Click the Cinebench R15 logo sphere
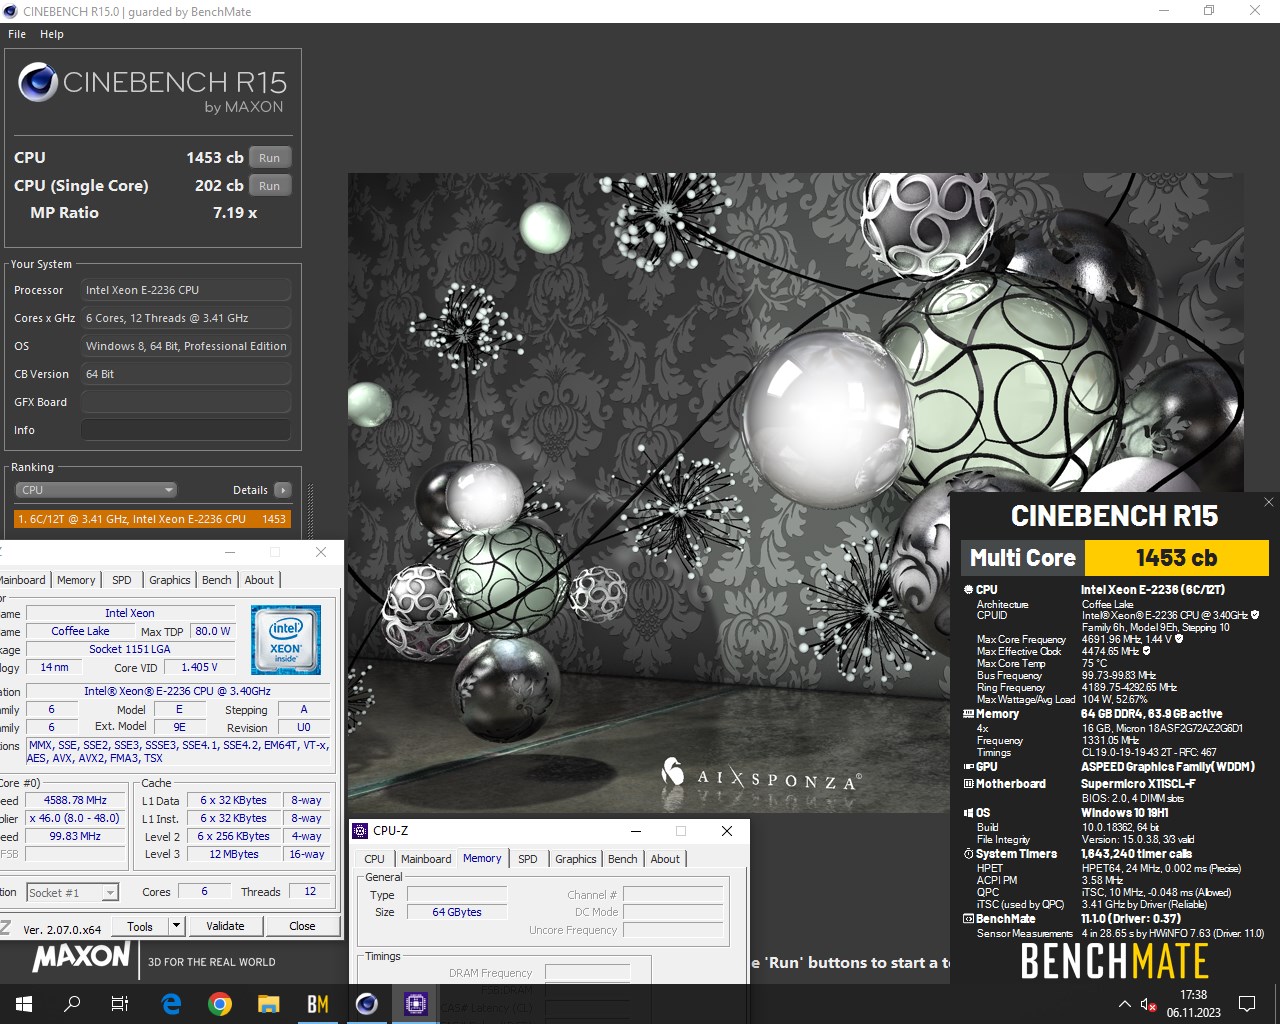Image resolution: width=1280 pixels, height=1024 pixels. pyautogui.click(x=38, y=82)
